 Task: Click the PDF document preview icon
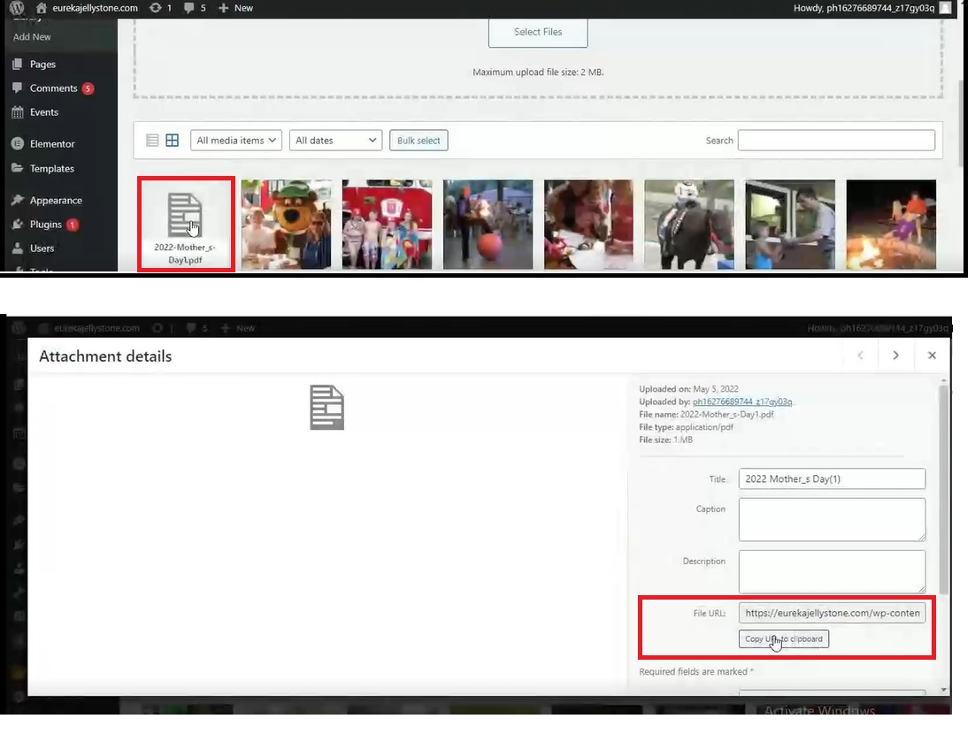[x=327, y=407]
